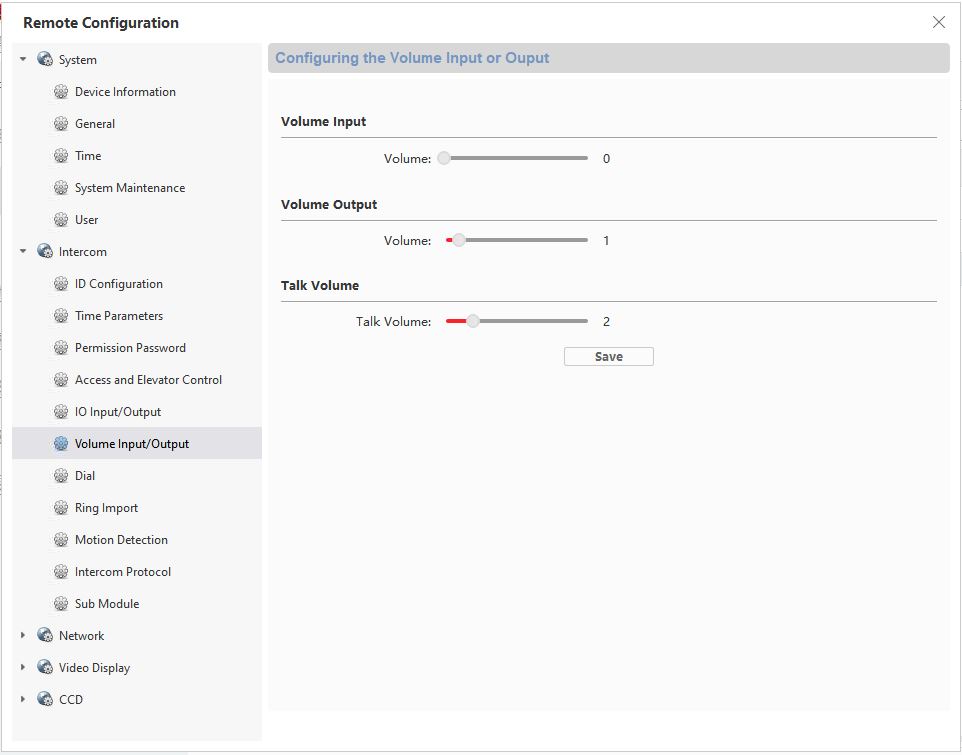Click the gear icon next to Time Parameters
The height and width of the screenshot is (755, 962).
(x=61, y=316)
